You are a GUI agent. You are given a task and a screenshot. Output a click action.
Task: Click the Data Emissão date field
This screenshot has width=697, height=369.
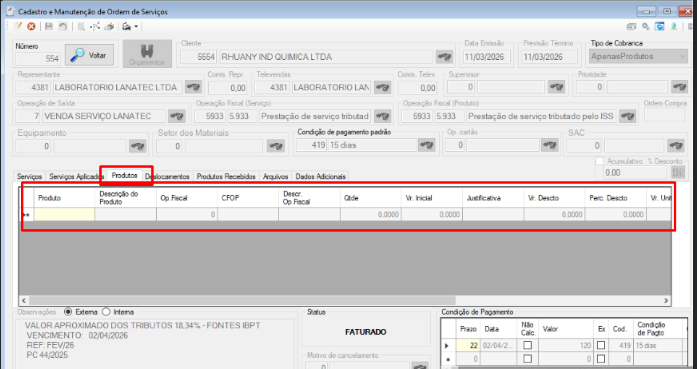[x=487, y=57]
